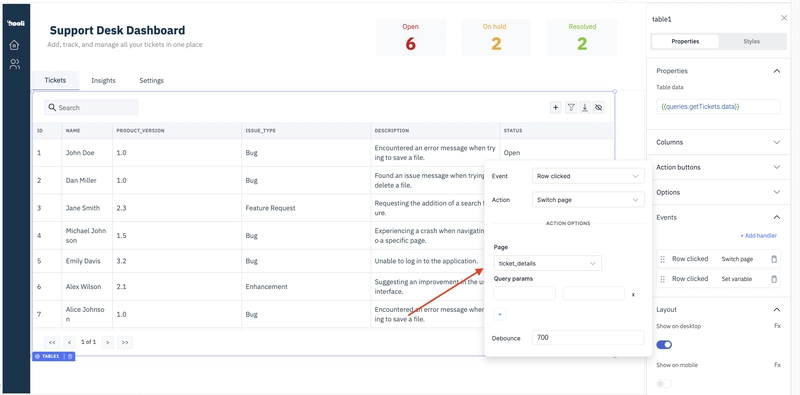
Task: Toggle the hide columns eye icon
Action: point(599,107)
